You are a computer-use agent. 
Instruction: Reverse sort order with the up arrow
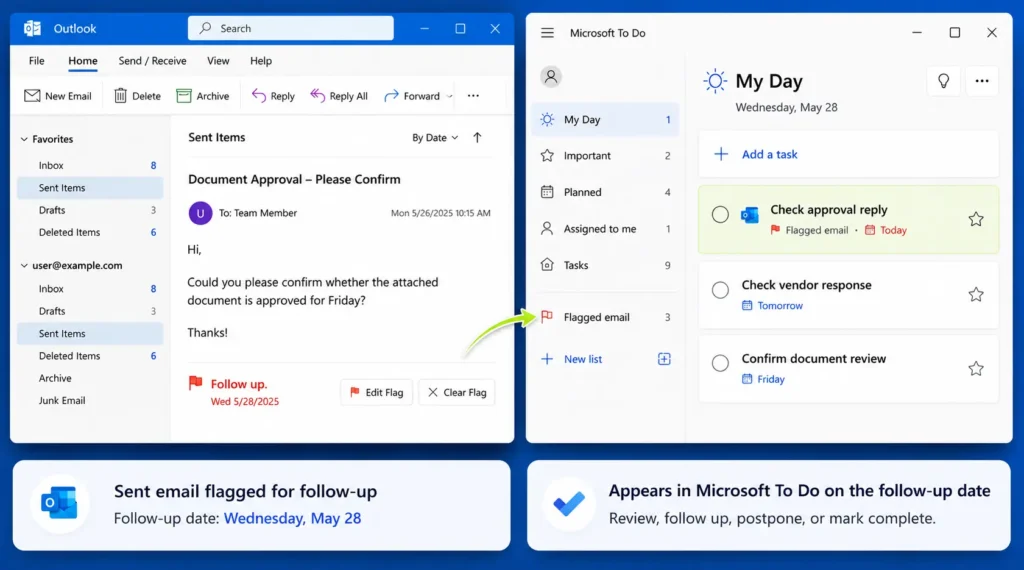477,137
